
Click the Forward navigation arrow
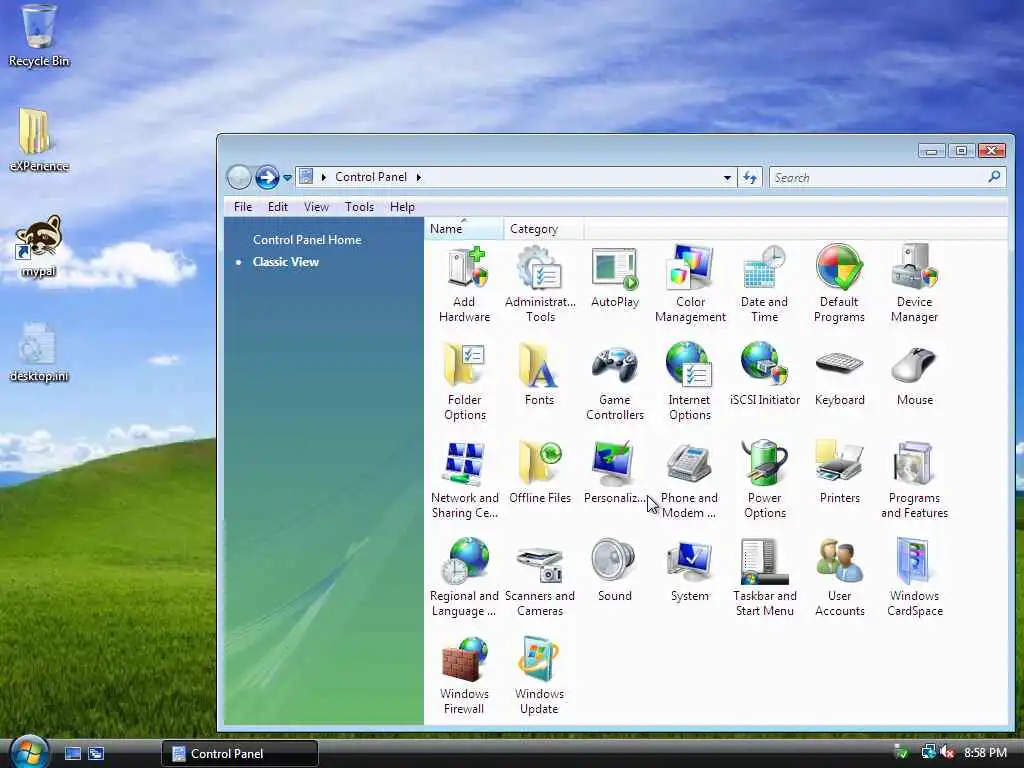point(266,177)
